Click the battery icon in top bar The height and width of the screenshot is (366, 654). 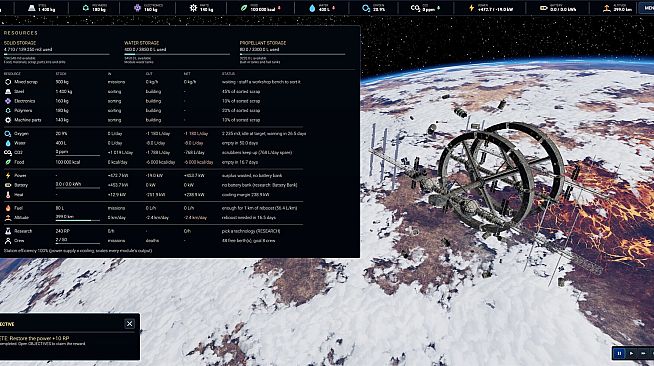[543, 8]
